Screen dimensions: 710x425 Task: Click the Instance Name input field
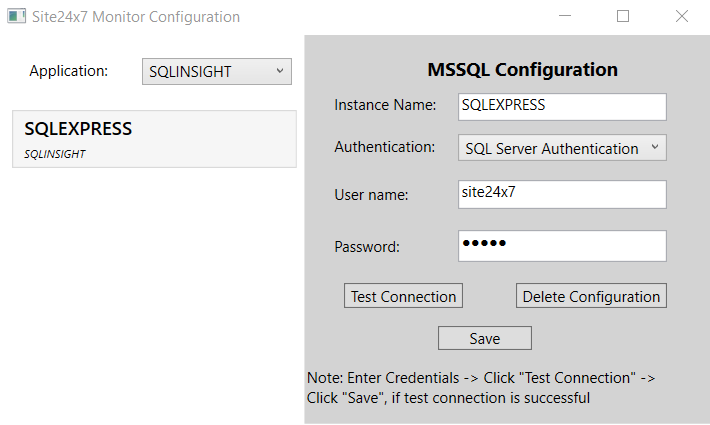562,107
